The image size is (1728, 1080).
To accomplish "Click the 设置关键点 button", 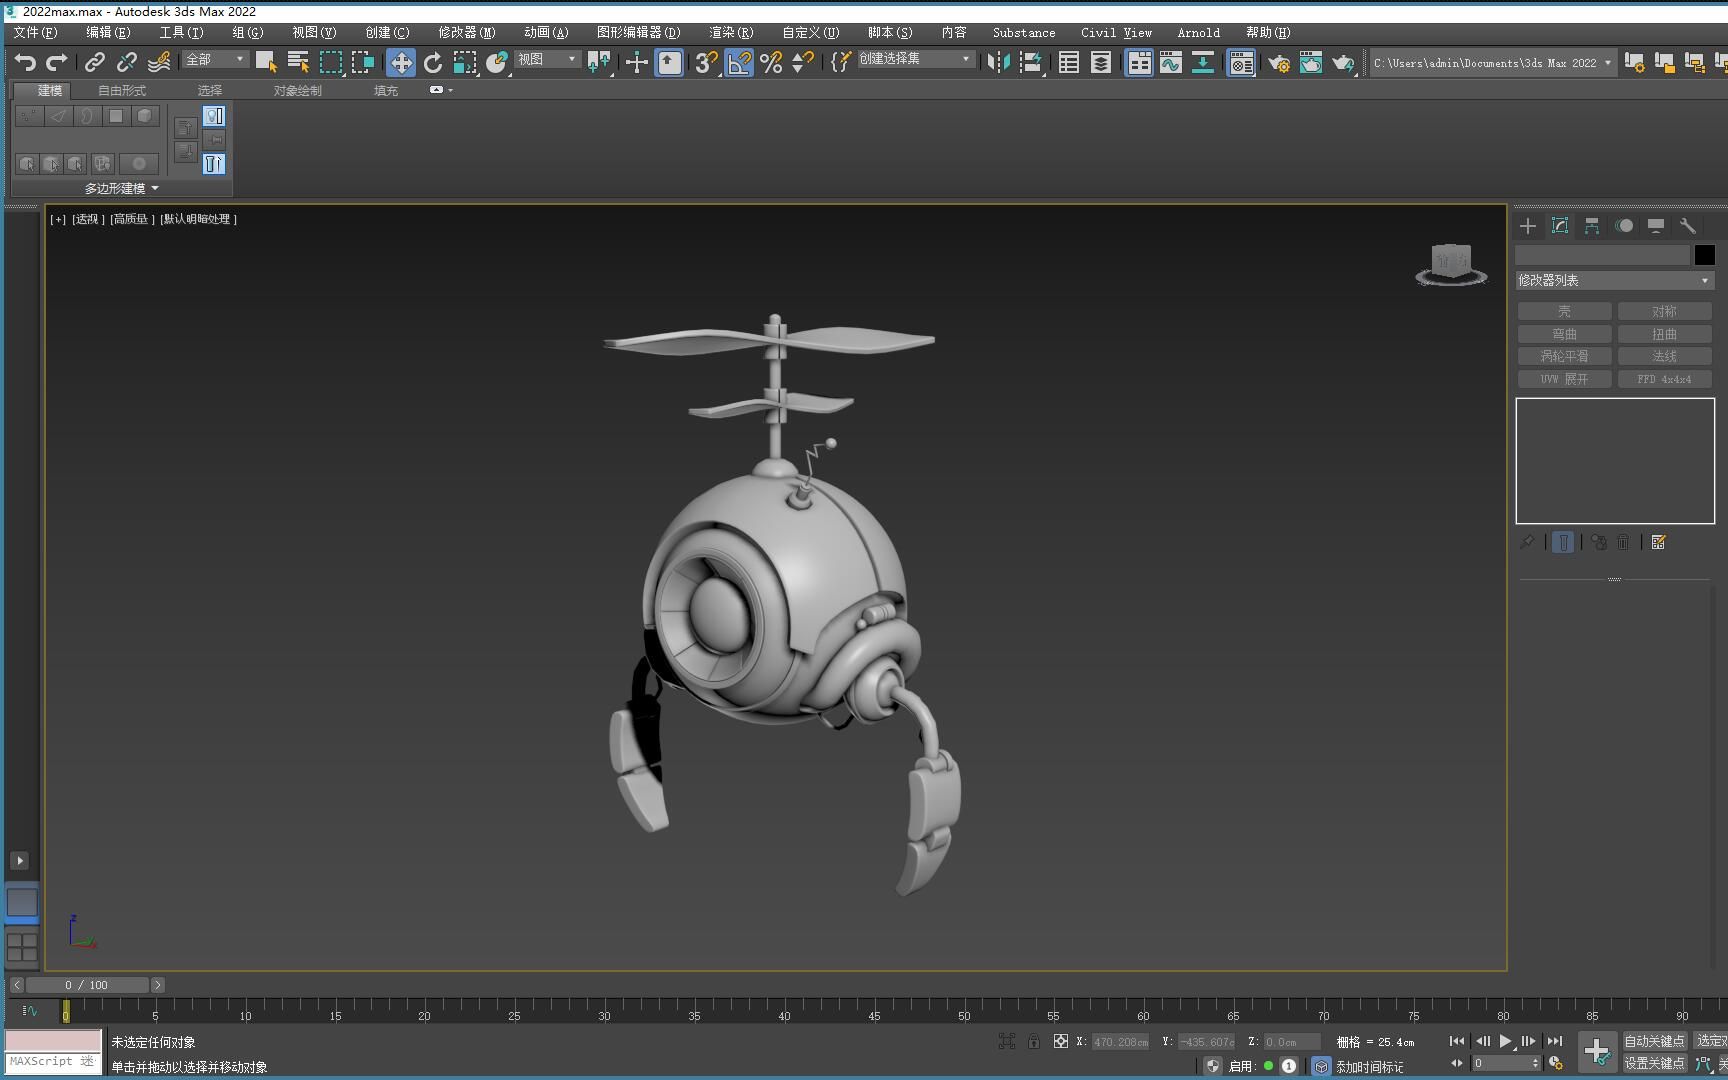I will 1654,1063.
